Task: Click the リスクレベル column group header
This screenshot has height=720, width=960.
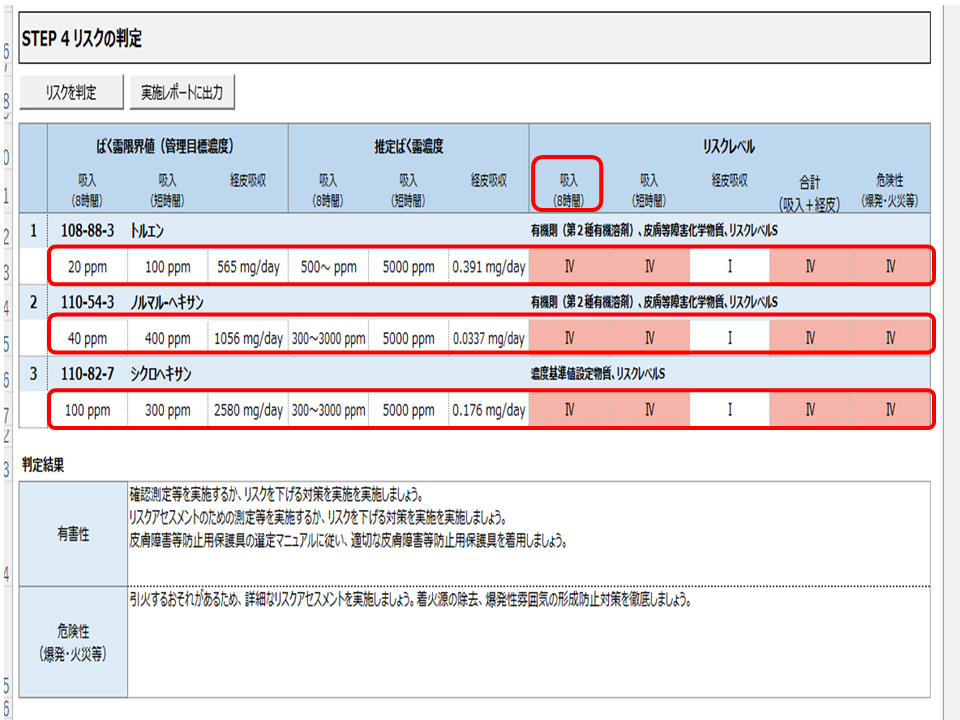Action: coord(728,146)
